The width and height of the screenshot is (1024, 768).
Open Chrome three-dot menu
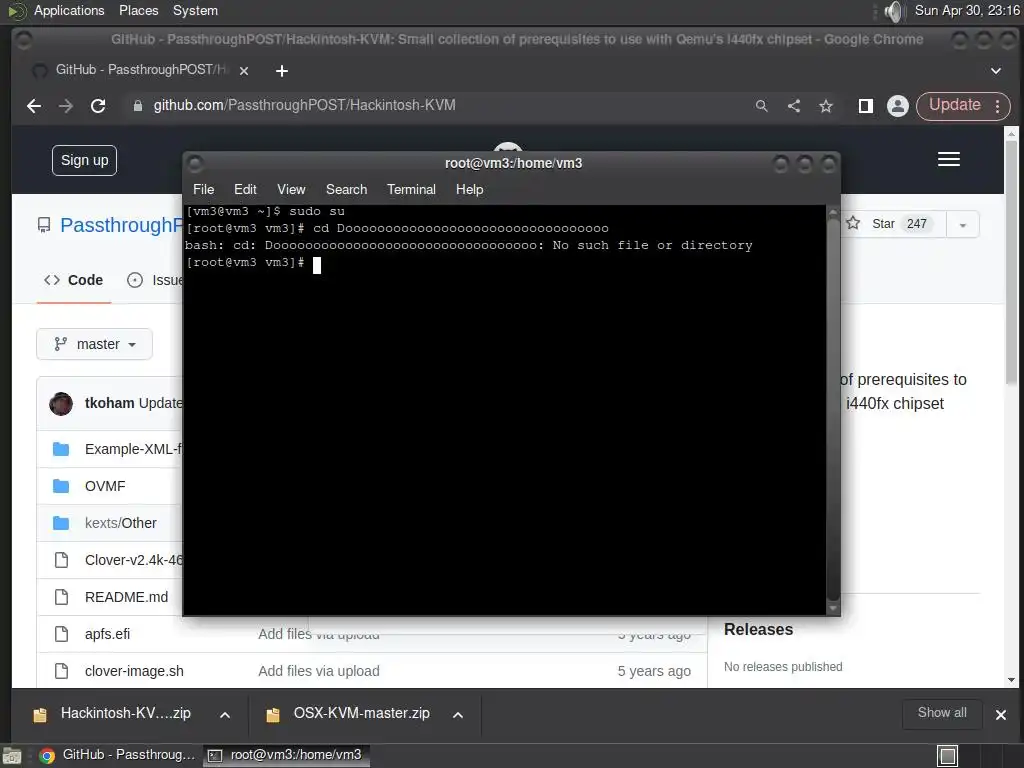998,106
